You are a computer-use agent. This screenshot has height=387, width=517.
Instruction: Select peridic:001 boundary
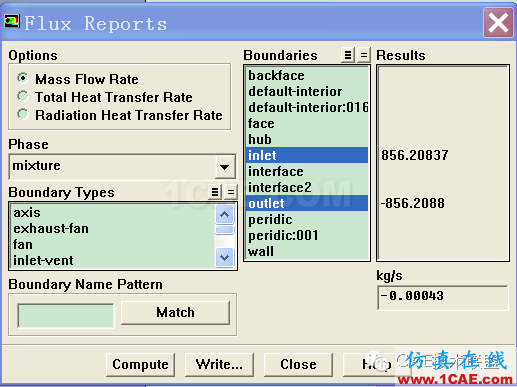(x=307, y=235)
